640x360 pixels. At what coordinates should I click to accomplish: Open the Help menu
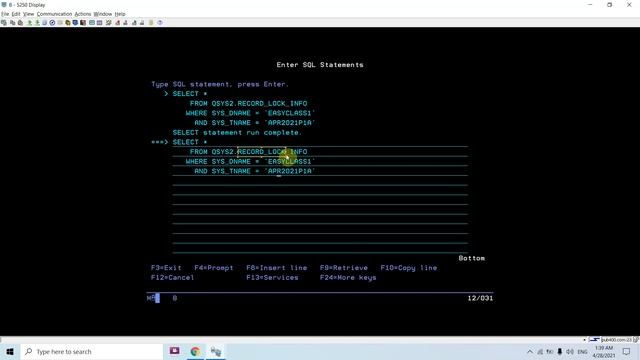pyautogui.click(x=120, y=14)
